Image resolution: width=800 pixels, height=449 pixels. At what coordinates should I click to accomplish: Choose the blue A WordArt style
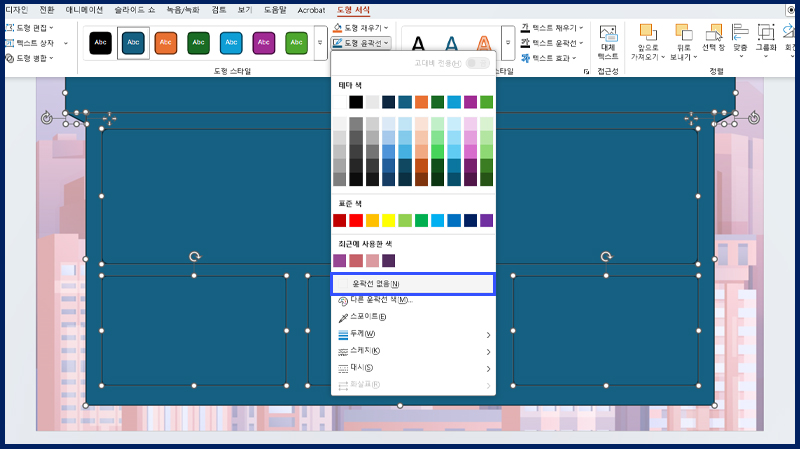(452, 43)
